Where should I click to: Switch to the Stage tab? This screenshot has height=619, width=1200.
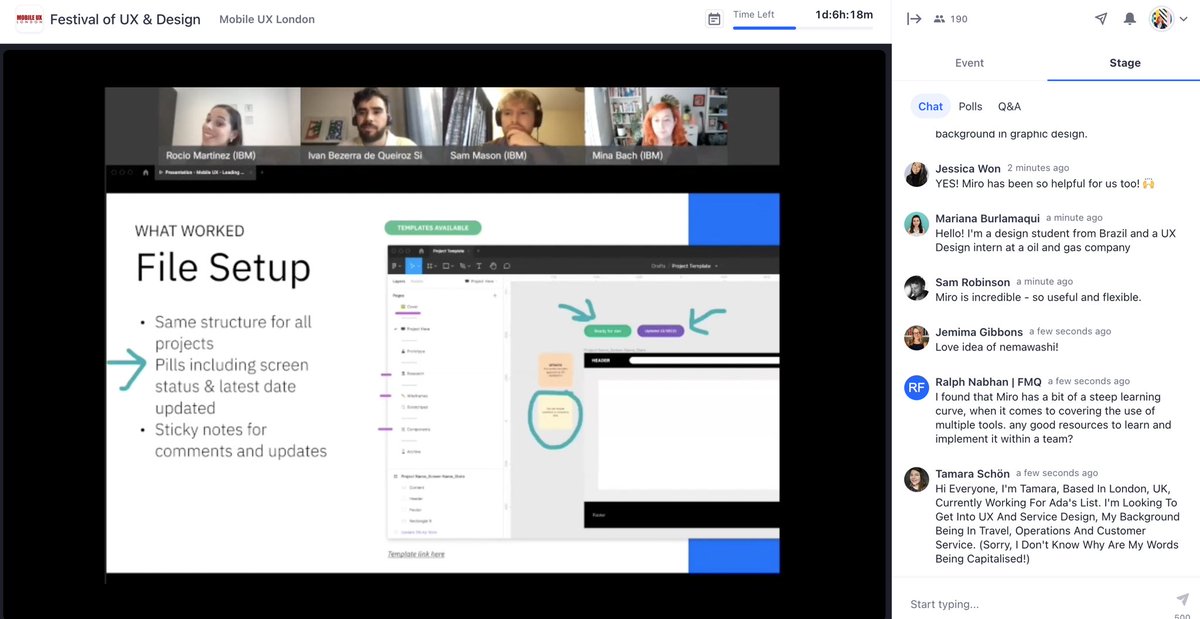(1124, 63)
